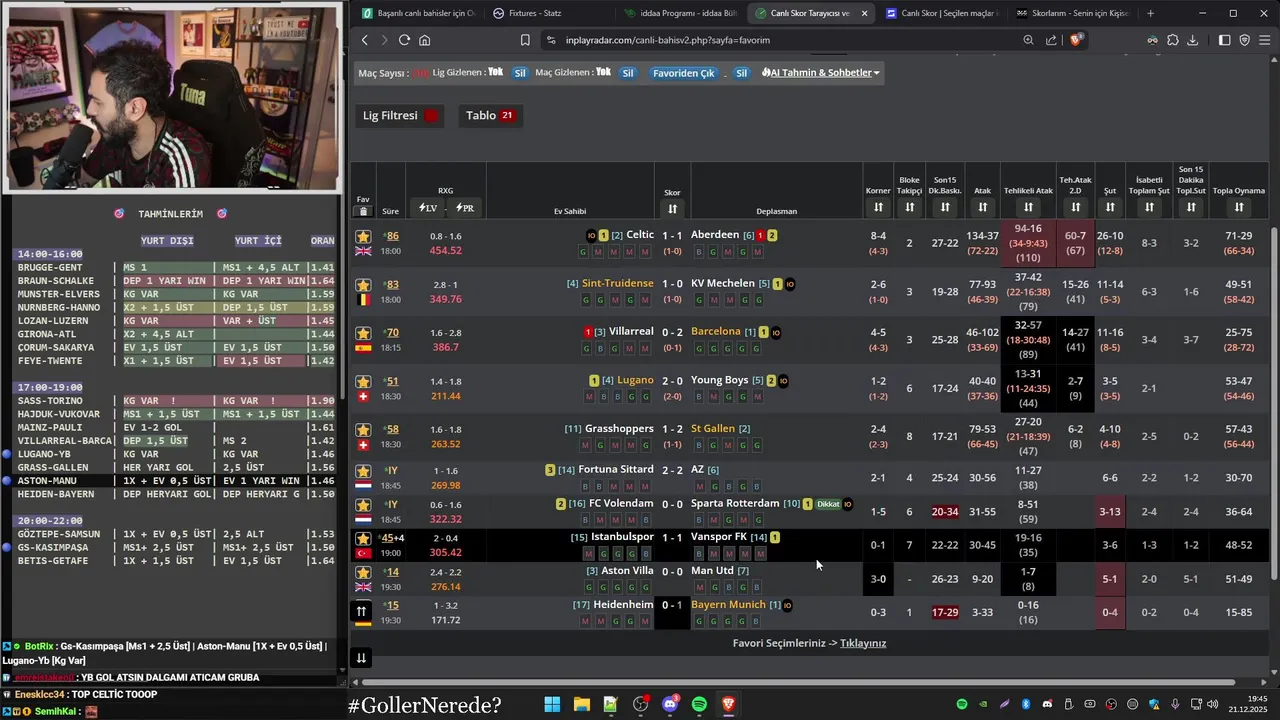Viewport: 1280px width, 720px height.
Task: Toggle favorite star for Istanbulspor match
Action: point(363,539)
